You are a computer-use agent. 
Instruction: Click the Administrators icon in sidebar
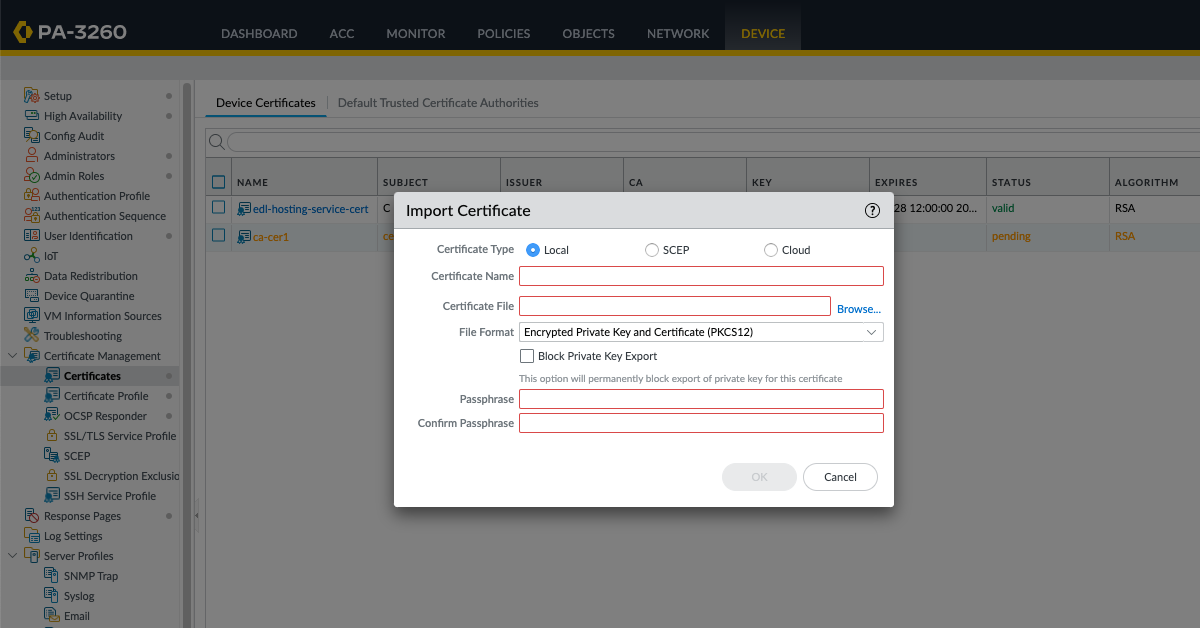coord(32,156)
